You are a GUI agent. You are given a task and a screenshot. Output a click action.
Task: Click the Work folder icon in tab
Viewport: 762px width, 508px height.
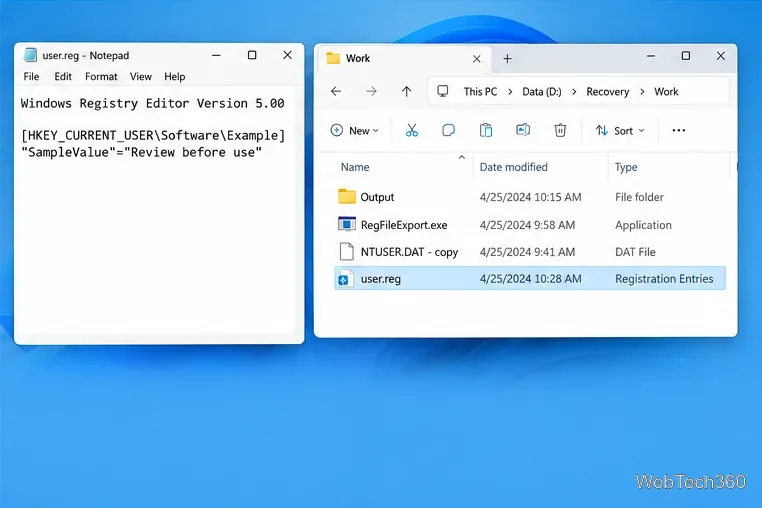(x=333, y=58)
